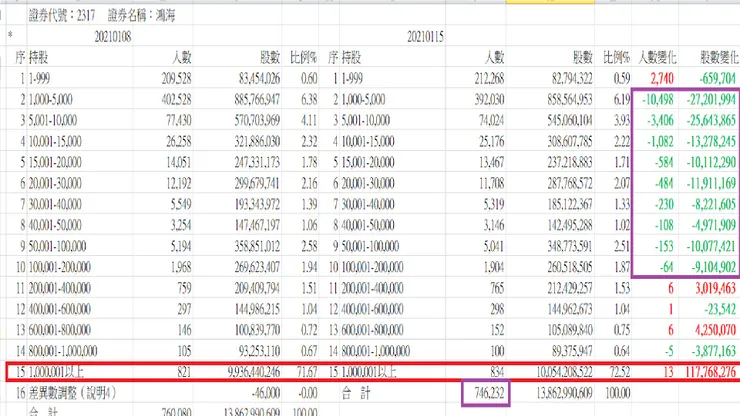Image resolution: width=740 pixels, height=416 pixels.
Task: Select the cell showing 260,518,505
Action: pyautogui.click(x=570, y=267)
